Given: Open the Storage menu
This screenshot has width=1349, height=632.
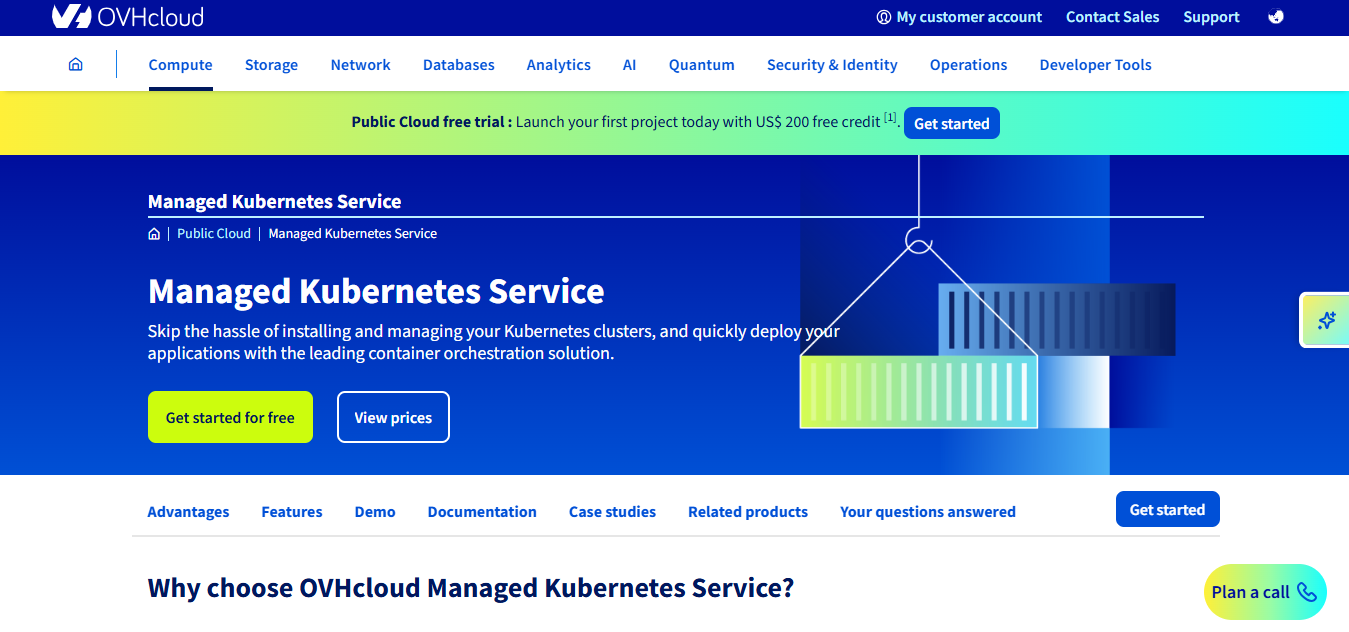Looking at the screenshot, I should (x=271, y=65).
